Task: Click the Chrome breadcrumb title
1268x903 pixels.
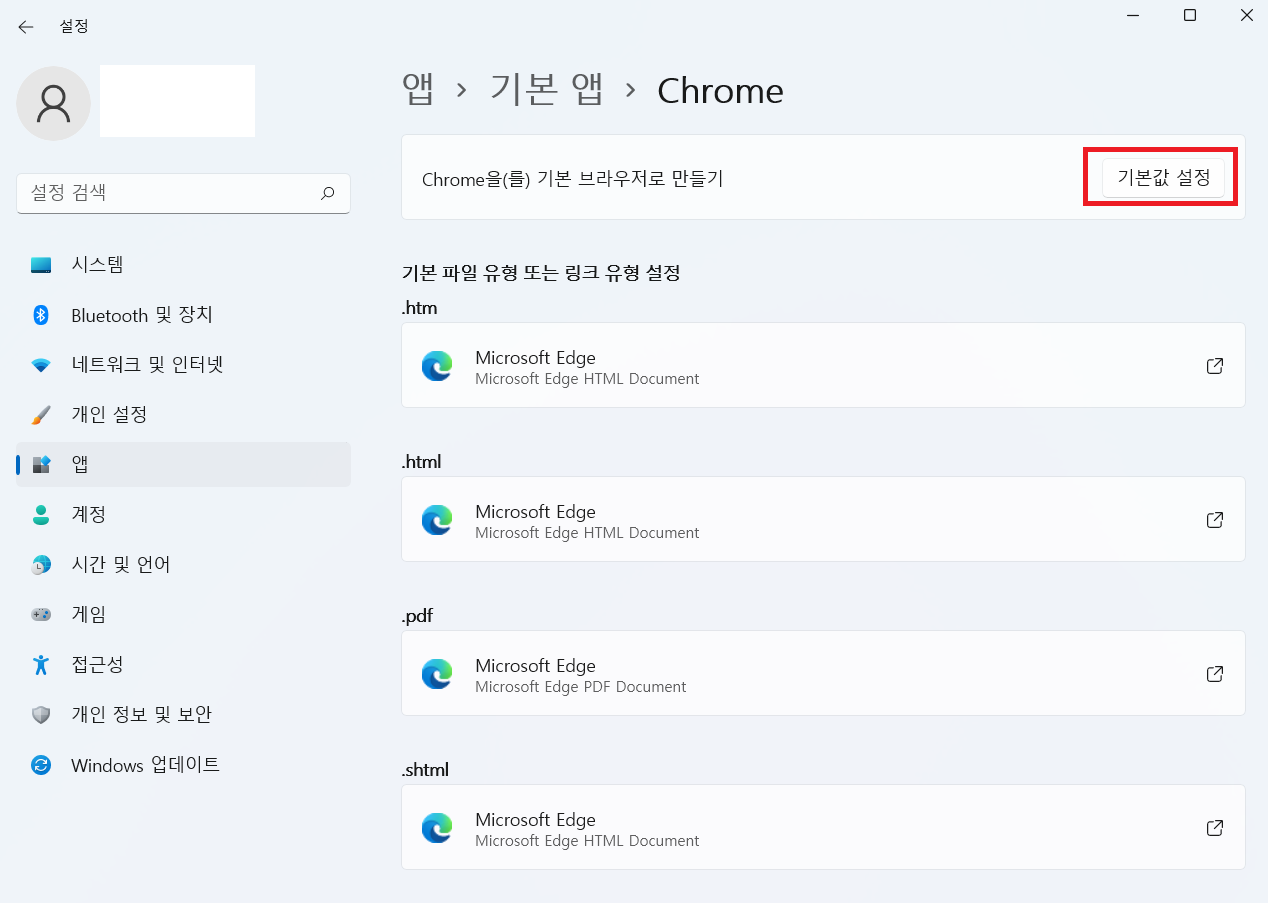Action: (x=720, y=91)
